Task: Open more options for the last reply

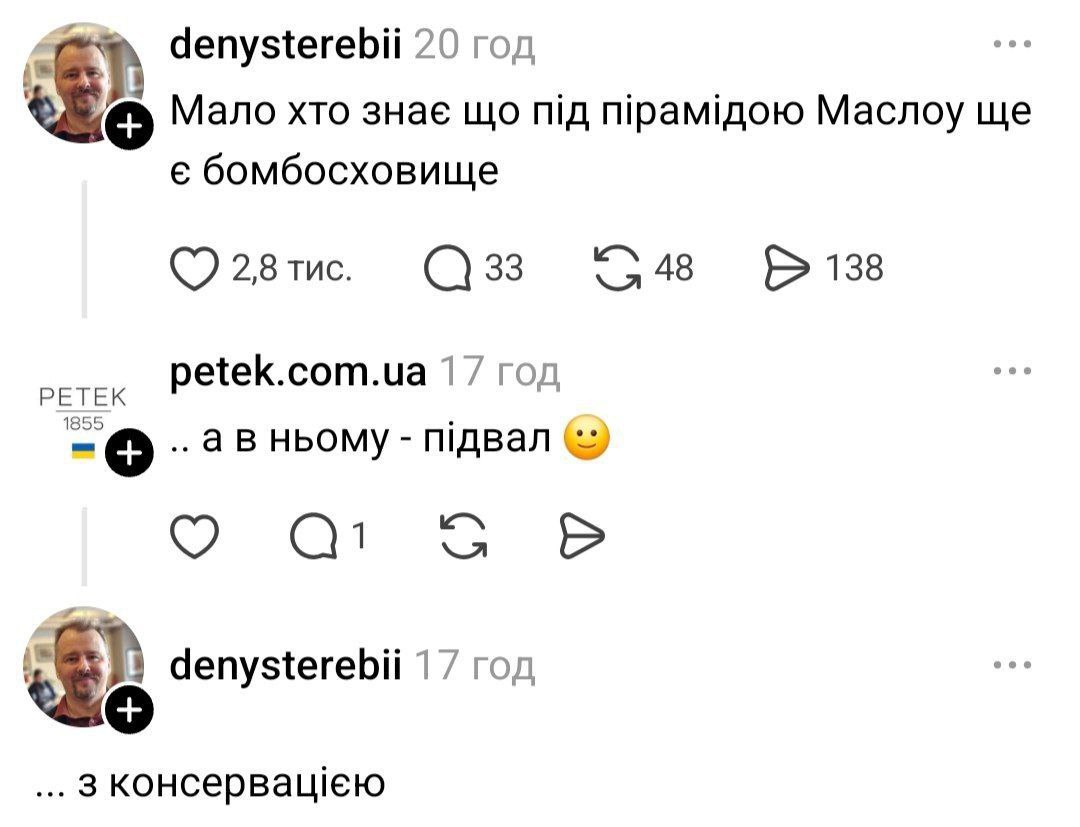Action: 1012,664
